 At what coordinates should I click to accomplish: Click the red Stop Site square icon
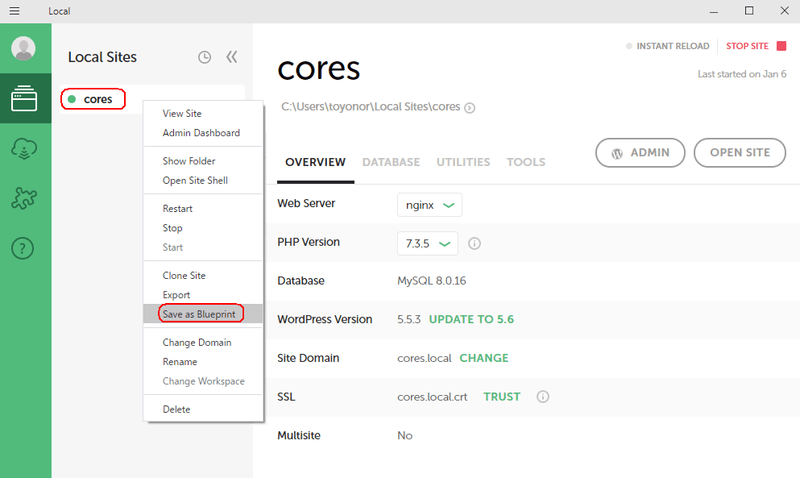tap(781, 46)
